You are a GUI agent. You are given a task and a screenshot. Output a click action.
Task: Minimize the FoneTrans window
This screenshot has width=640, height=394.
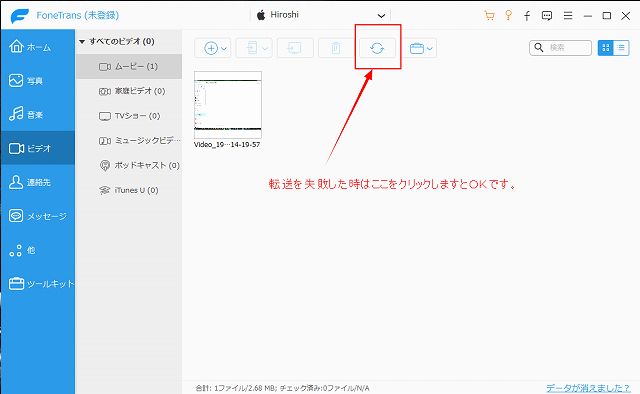tap(588, 16)
